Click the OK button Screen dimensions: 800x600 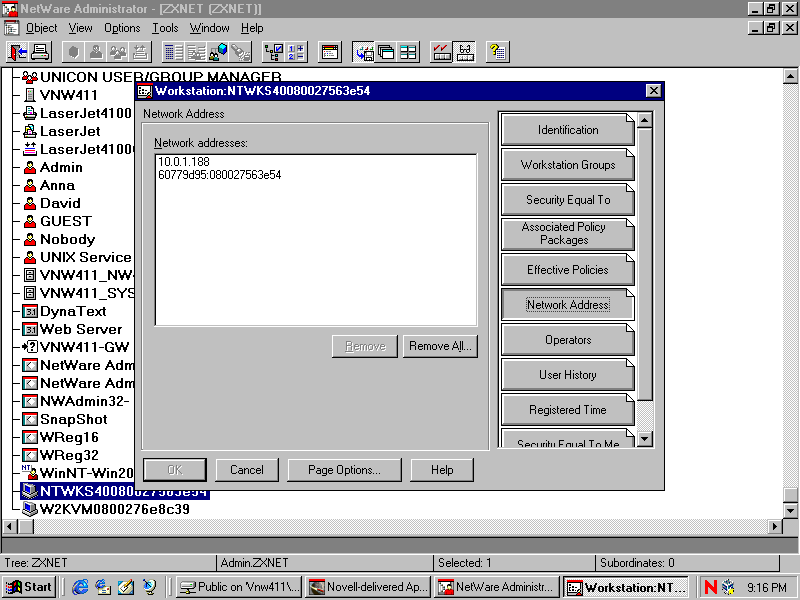point(175,470)
